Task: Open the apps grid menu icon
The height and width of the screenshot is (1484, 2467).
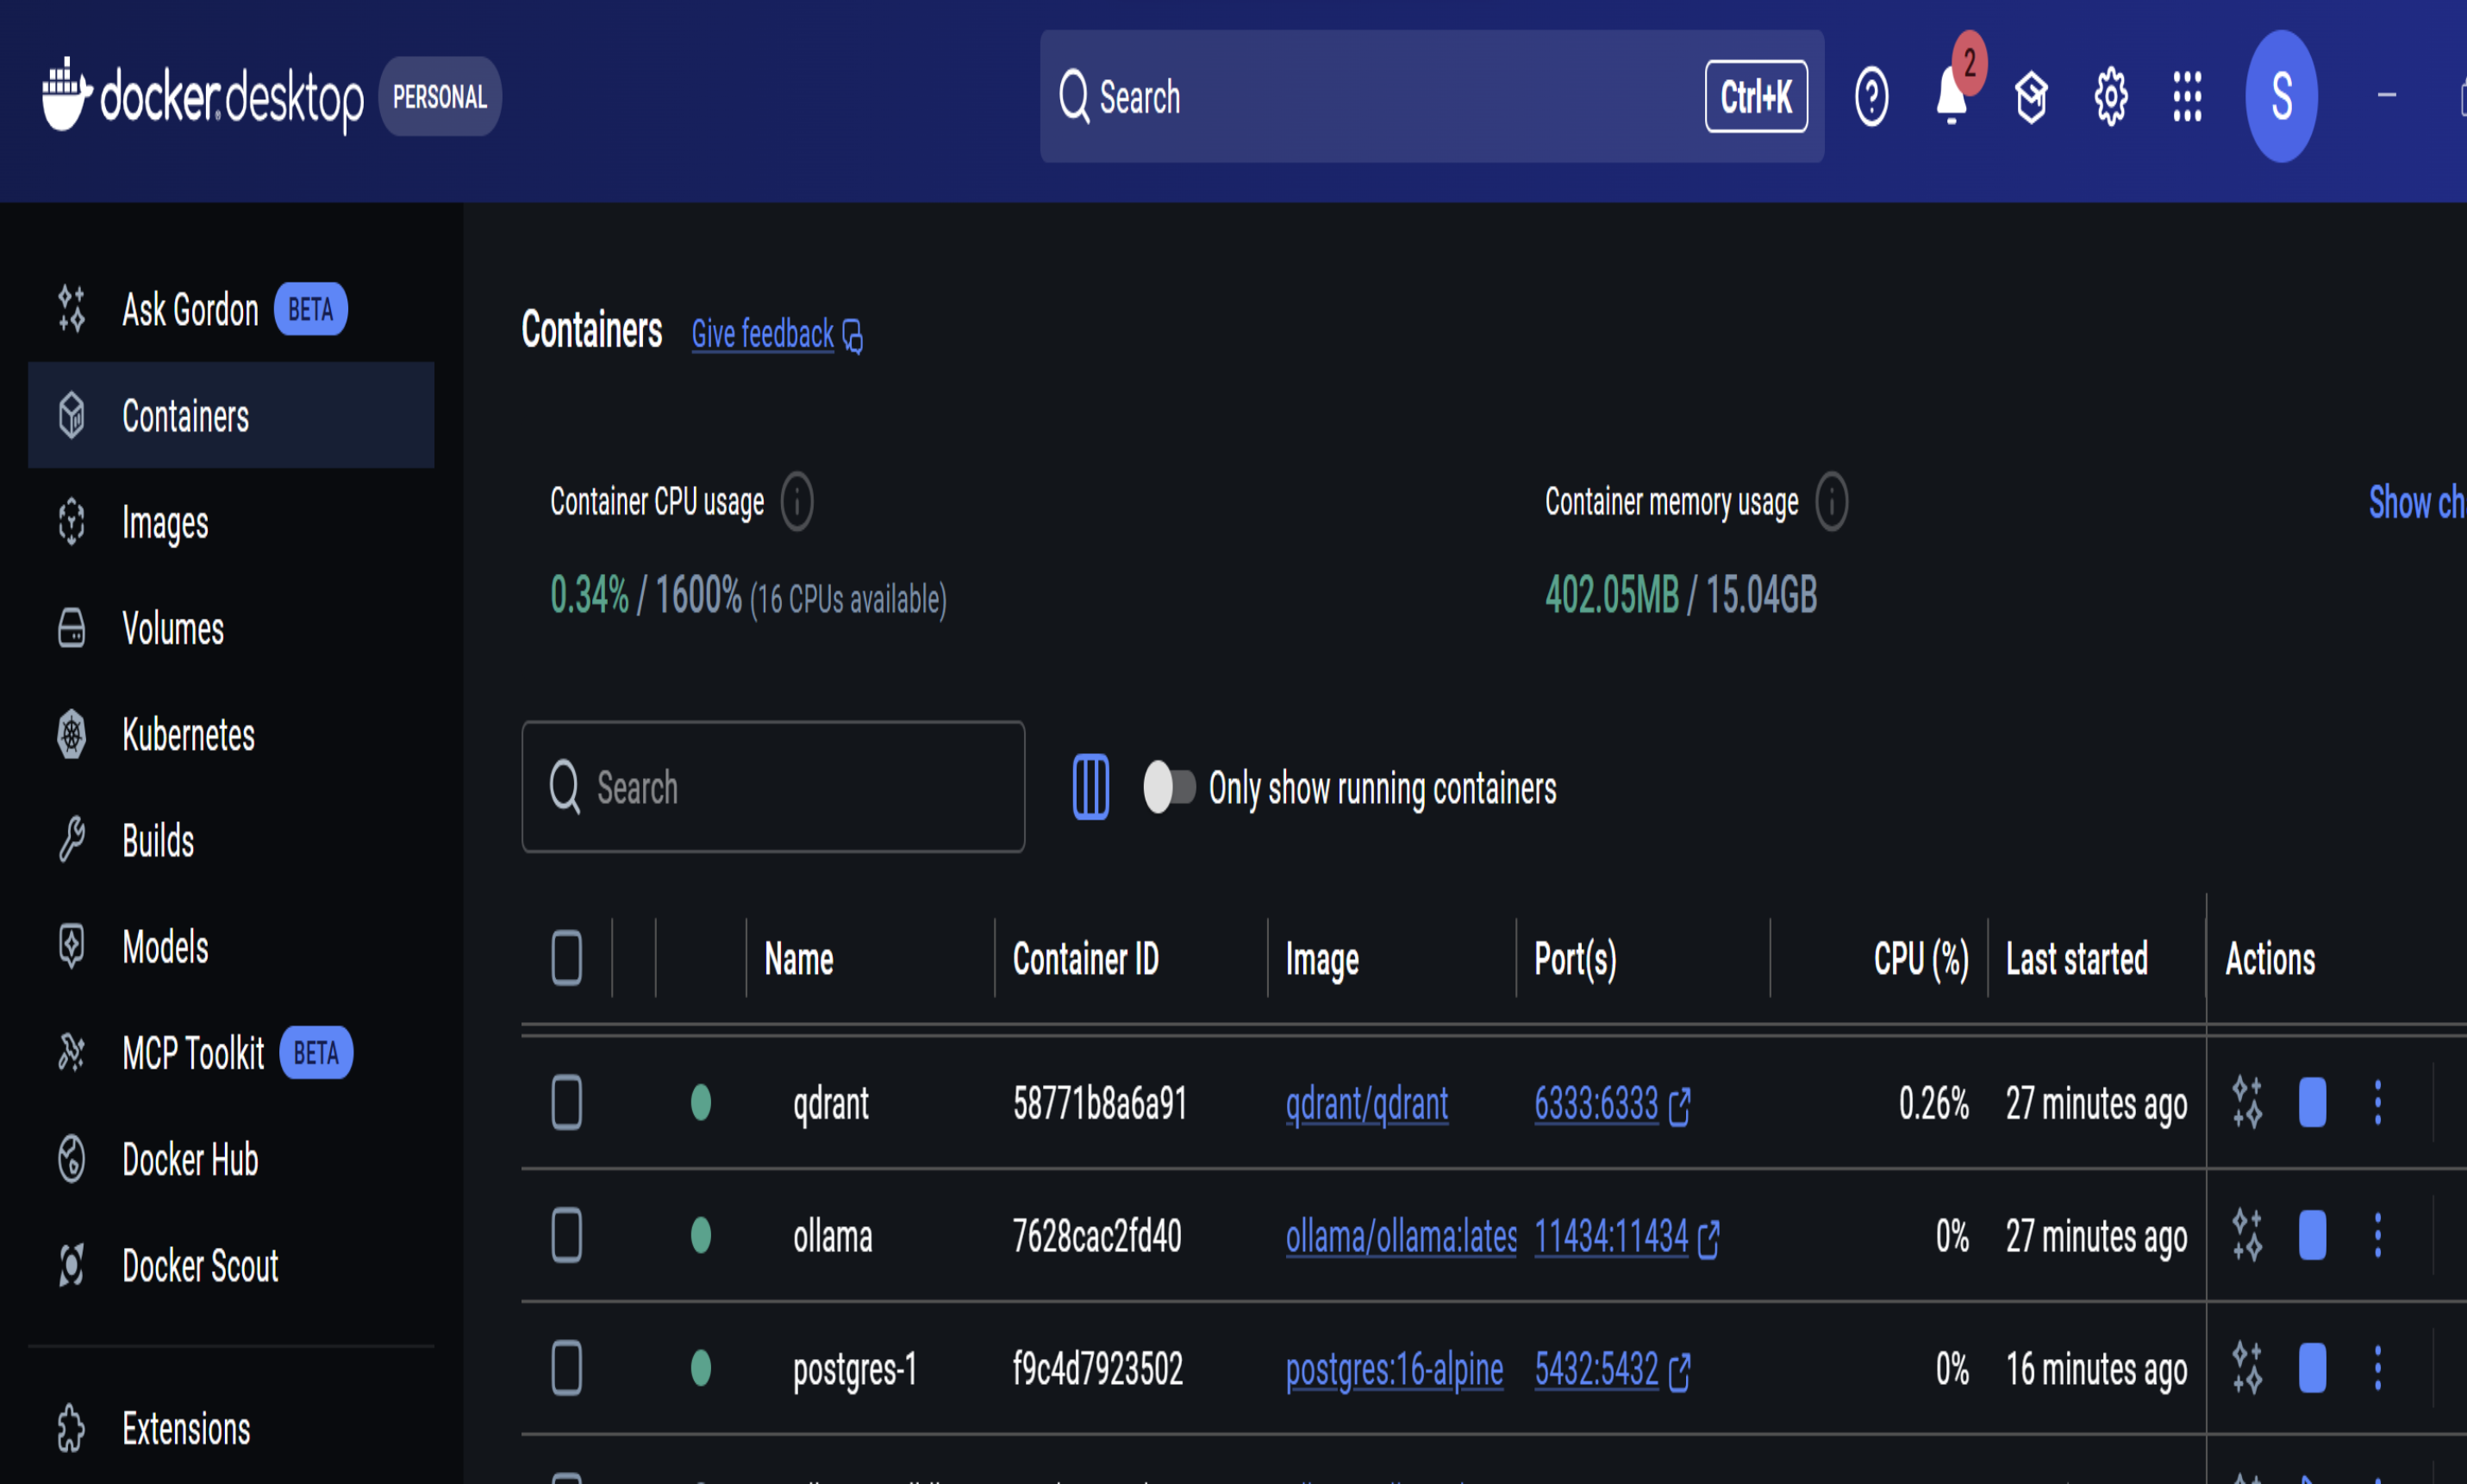Action: point(2187,97)
